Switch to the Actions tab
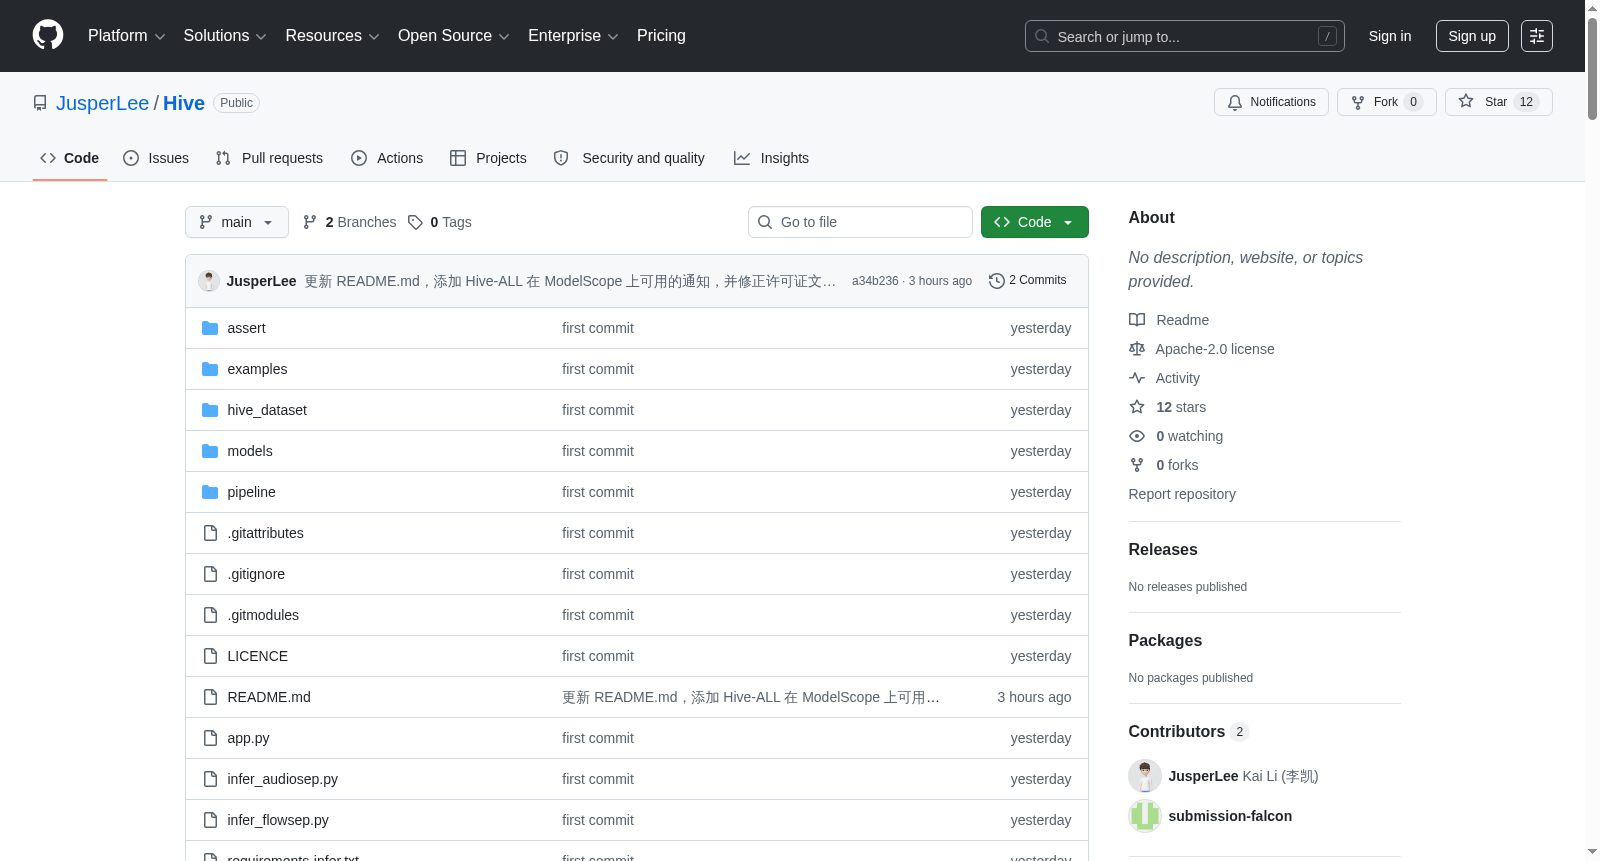 tap(387, 158)
